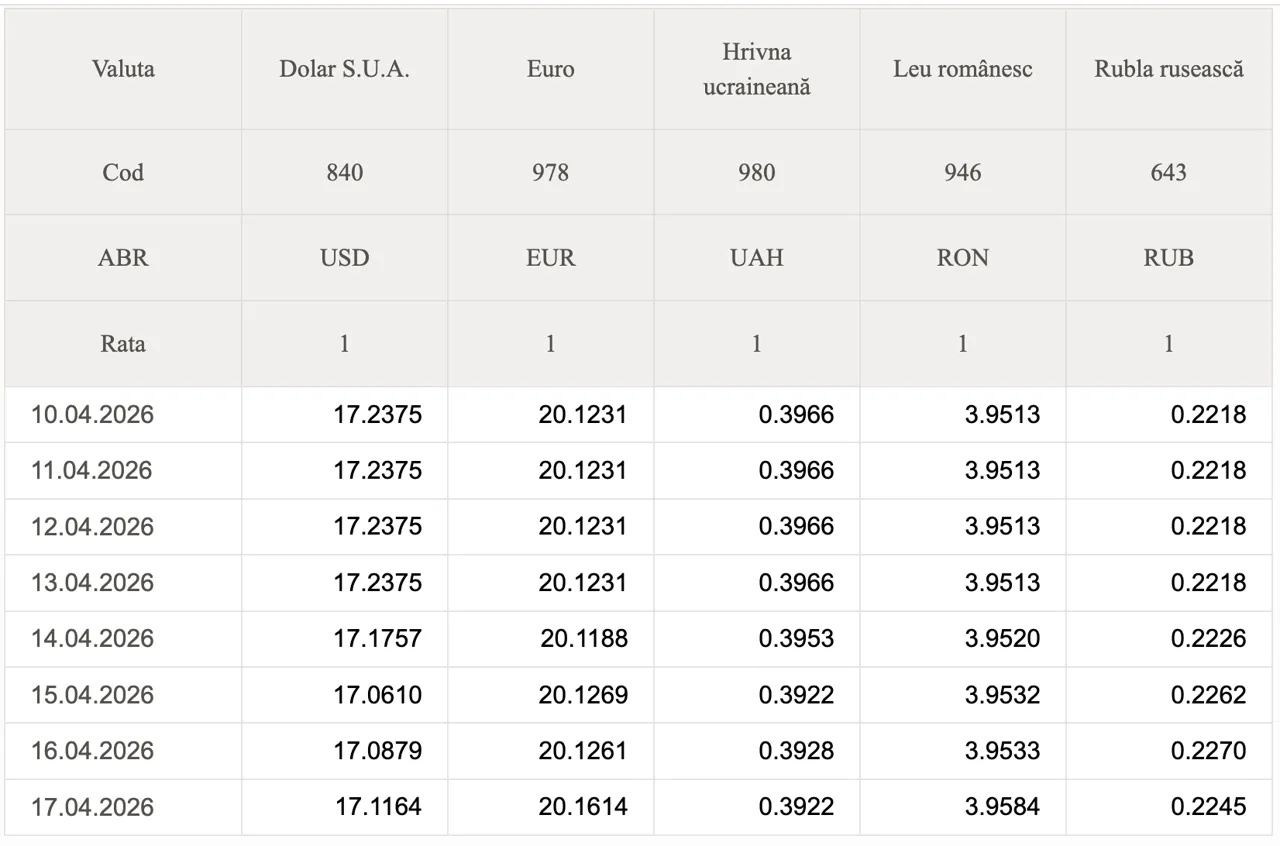1280x846 pixels.
Task: Click the UAH abbreviation cell
Action: pos(756,257)
